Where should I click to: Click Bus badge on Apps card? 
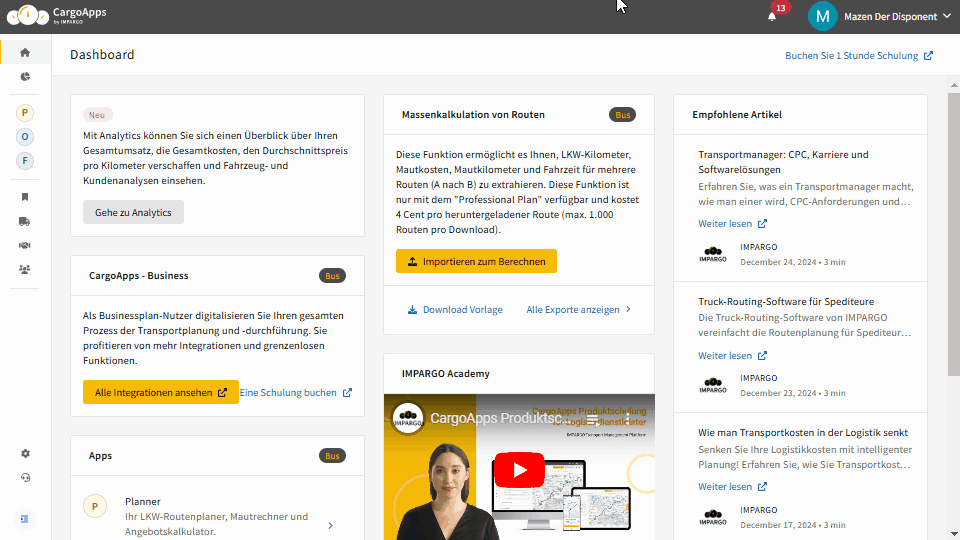(x=332, y=456)
